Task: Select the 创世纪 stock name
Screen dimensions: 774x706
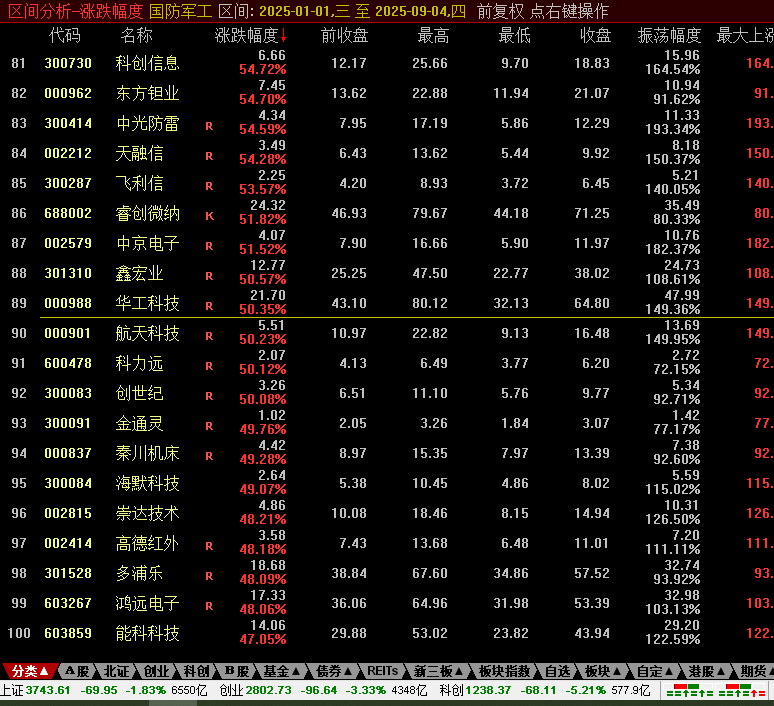Action: pos(139,393)
